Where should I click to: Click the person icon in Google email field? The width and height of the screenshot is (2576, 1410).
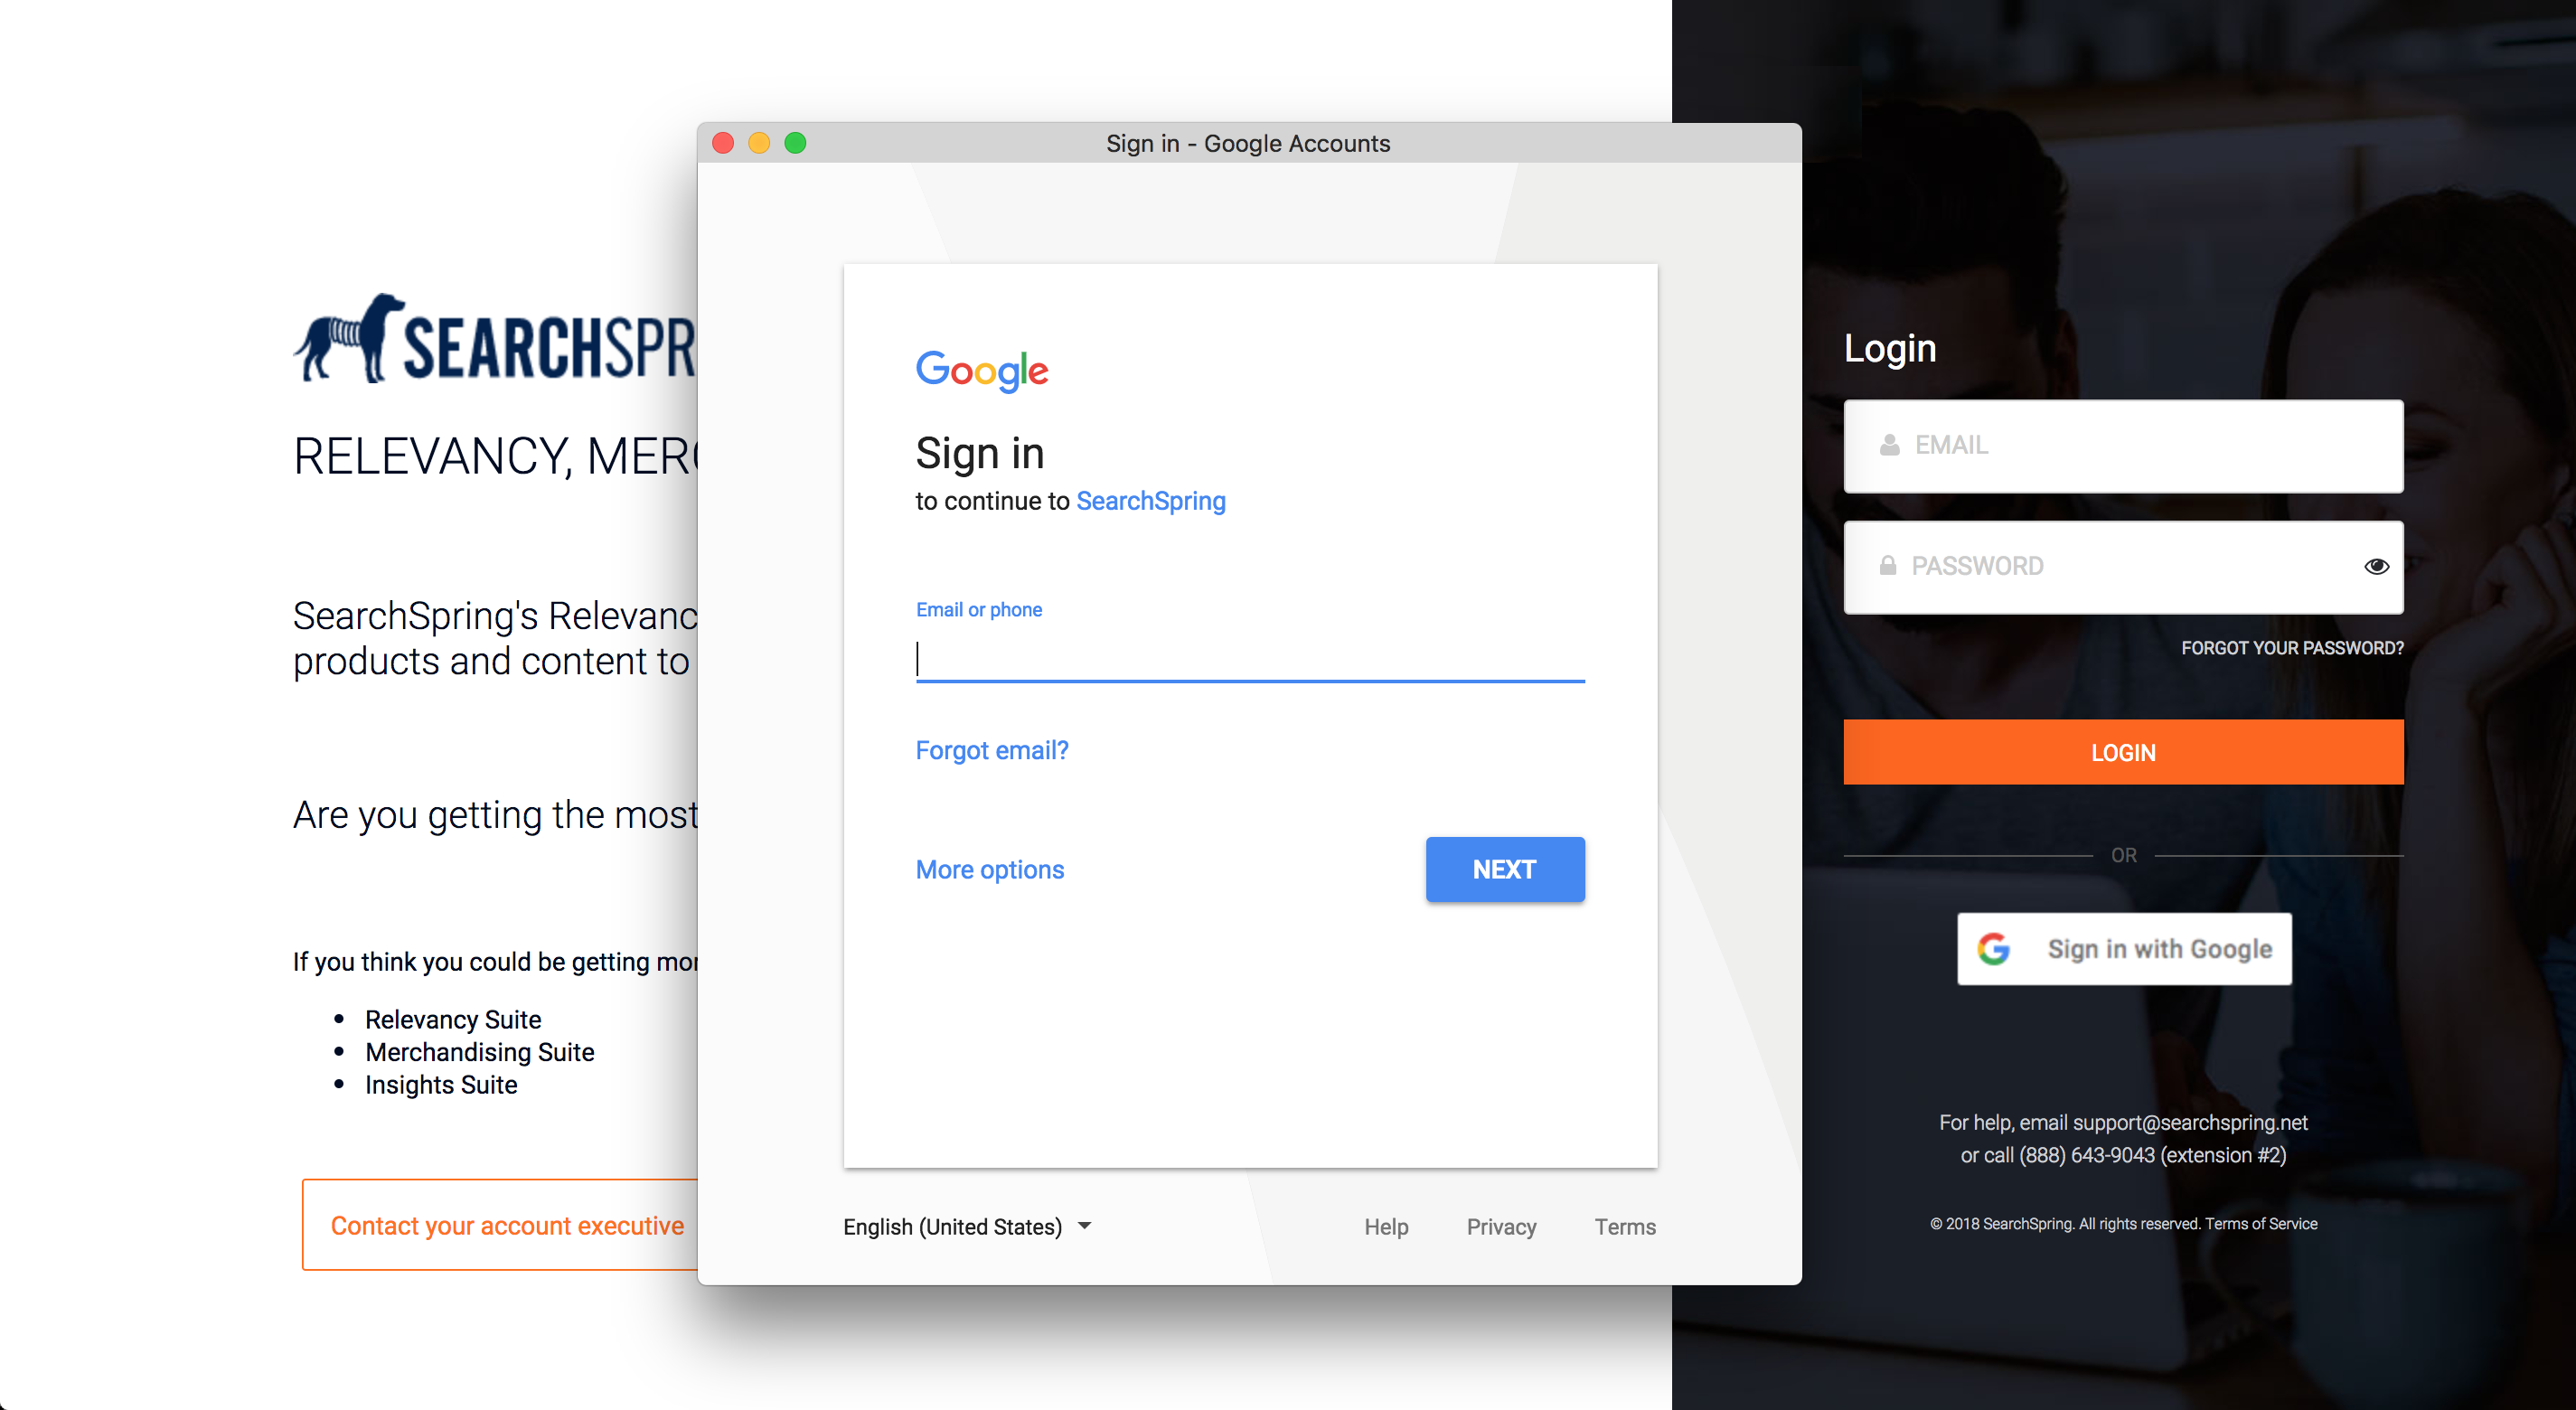[1890, 445]
